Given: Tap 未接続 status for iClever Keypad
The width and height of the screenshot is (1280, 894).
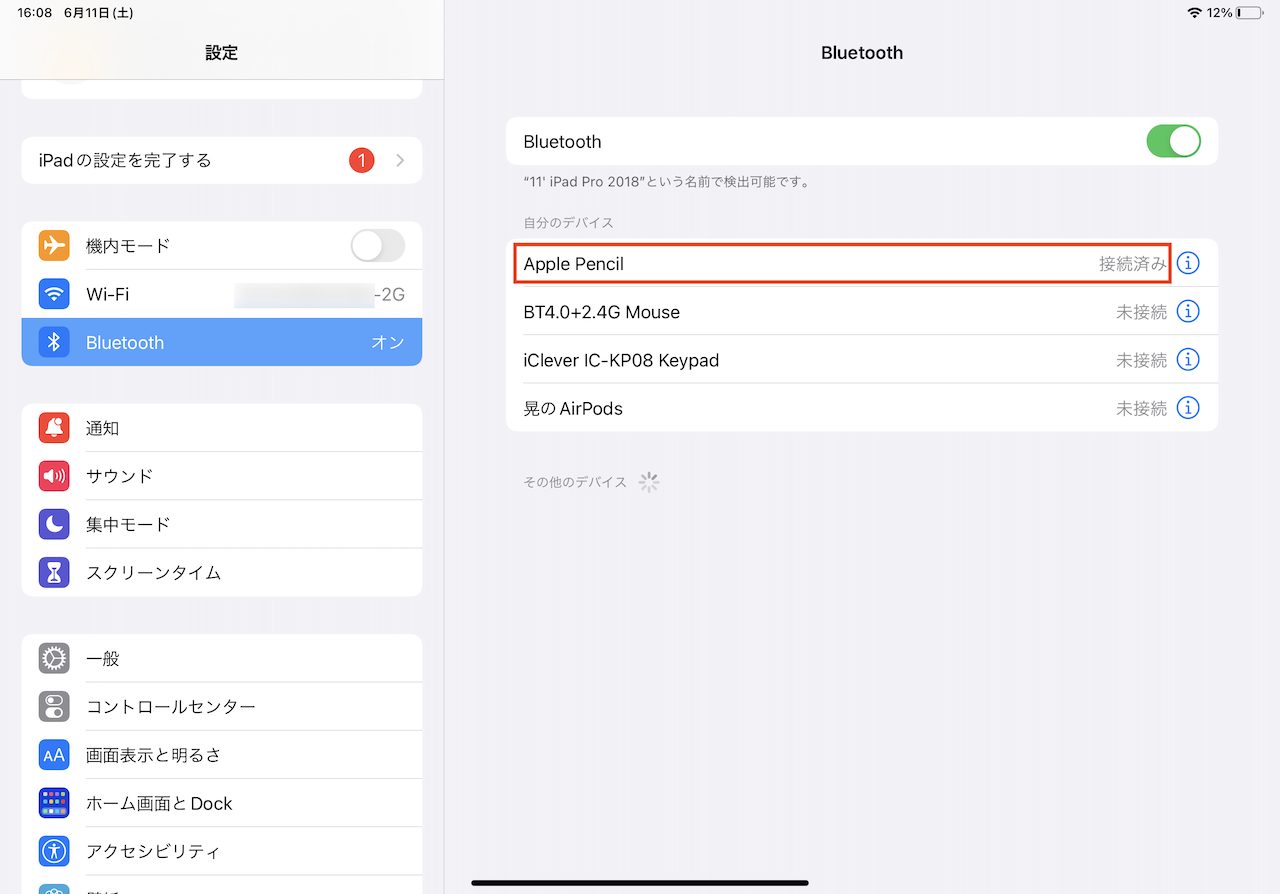Looking at the screenshot, I should (1142, 360).
